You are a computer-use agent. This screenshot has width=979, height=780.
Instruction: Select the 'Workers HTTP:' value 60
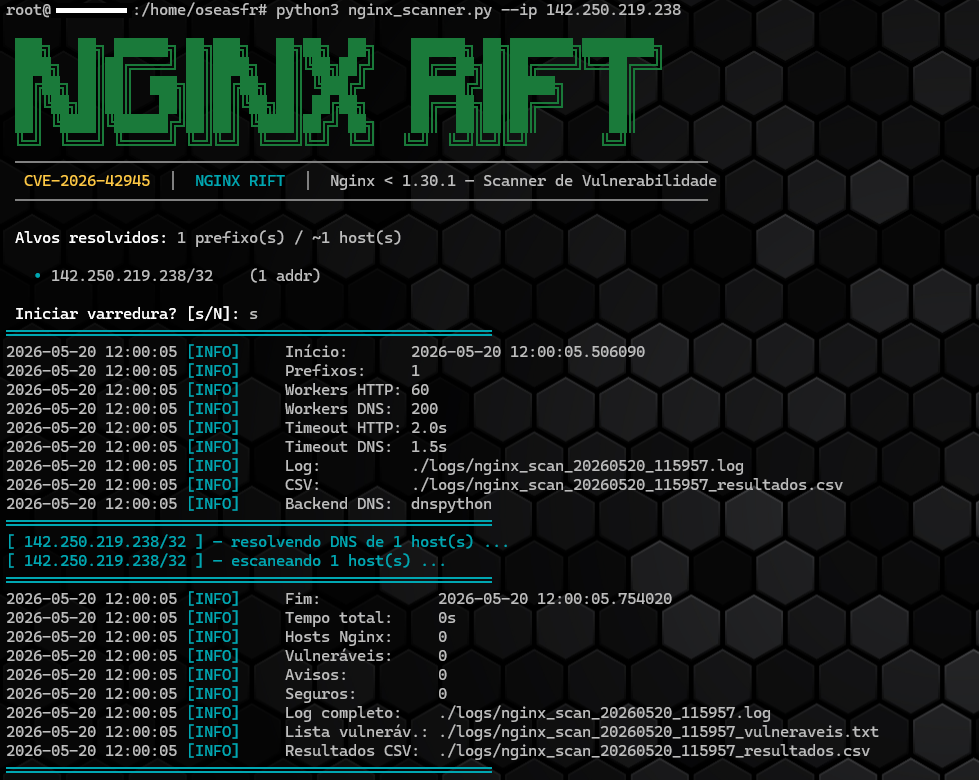coord(420,390)
